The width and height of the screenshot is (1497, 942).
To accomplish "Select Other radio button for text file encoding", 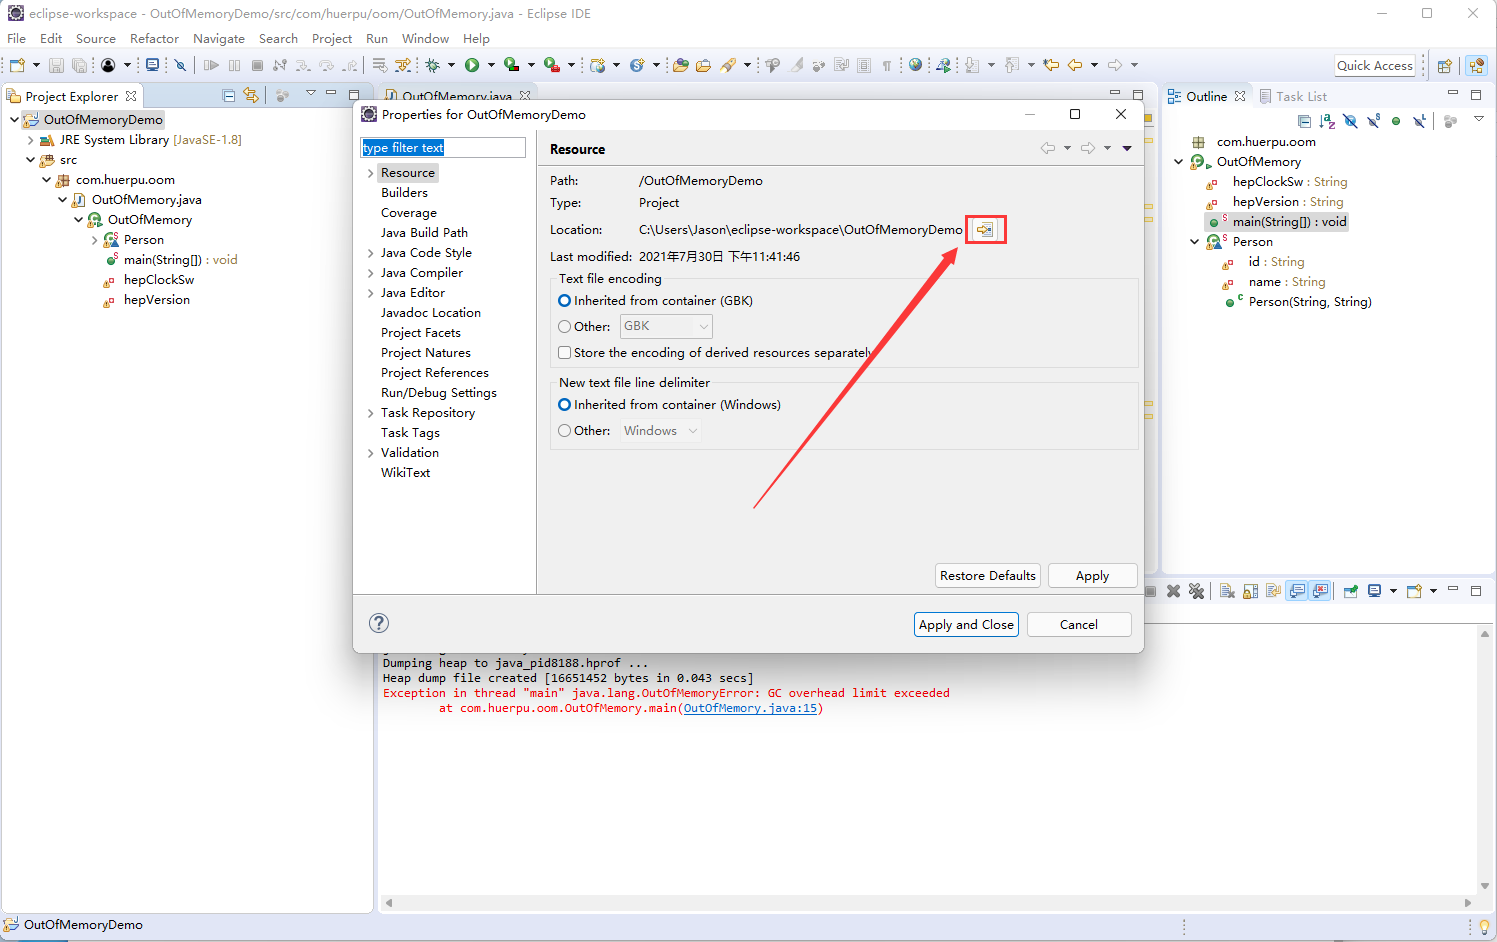I will (565, 327).
